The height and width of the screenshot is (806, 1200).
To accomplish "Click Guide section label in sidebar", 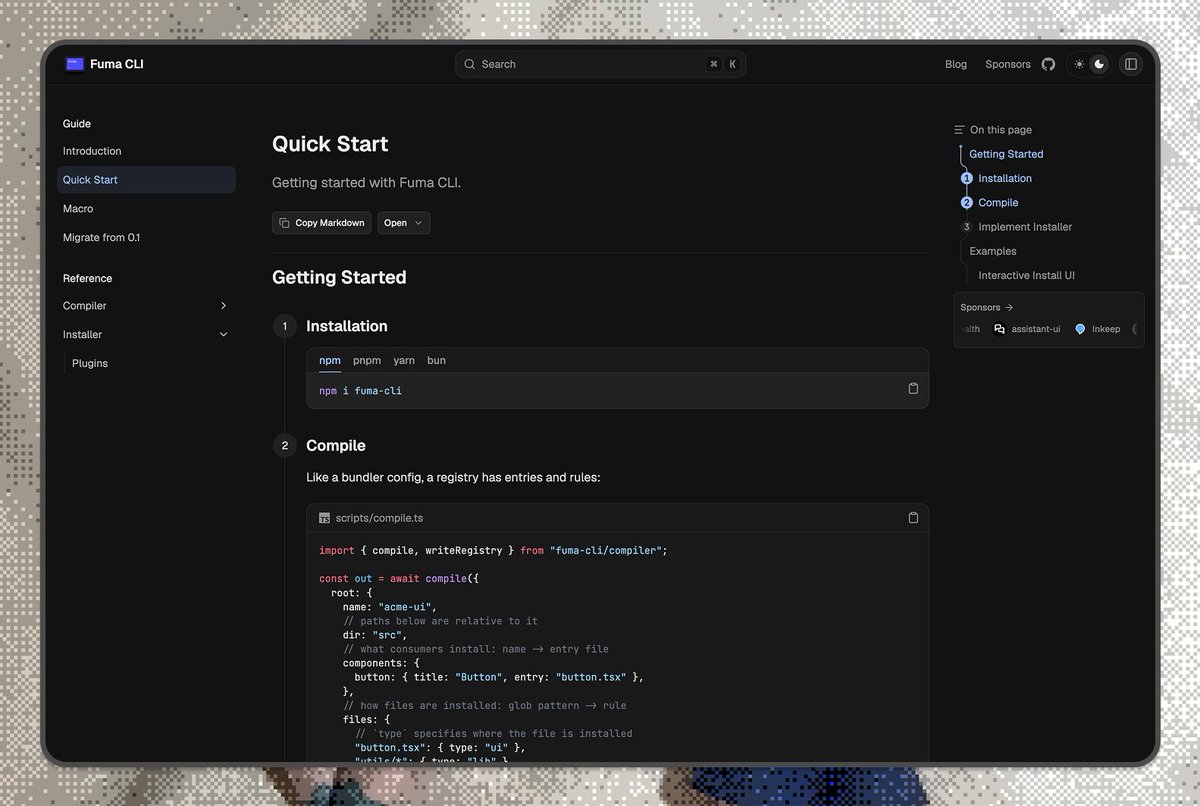I will (77, 124).
